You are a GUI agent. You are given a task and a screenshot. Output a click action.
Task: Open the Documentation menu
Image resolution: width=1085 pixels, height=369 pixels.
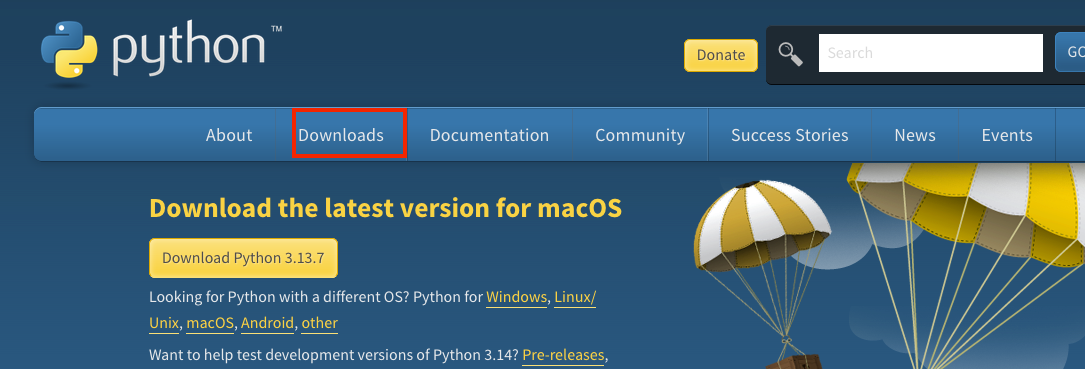(x=489, y=135)
